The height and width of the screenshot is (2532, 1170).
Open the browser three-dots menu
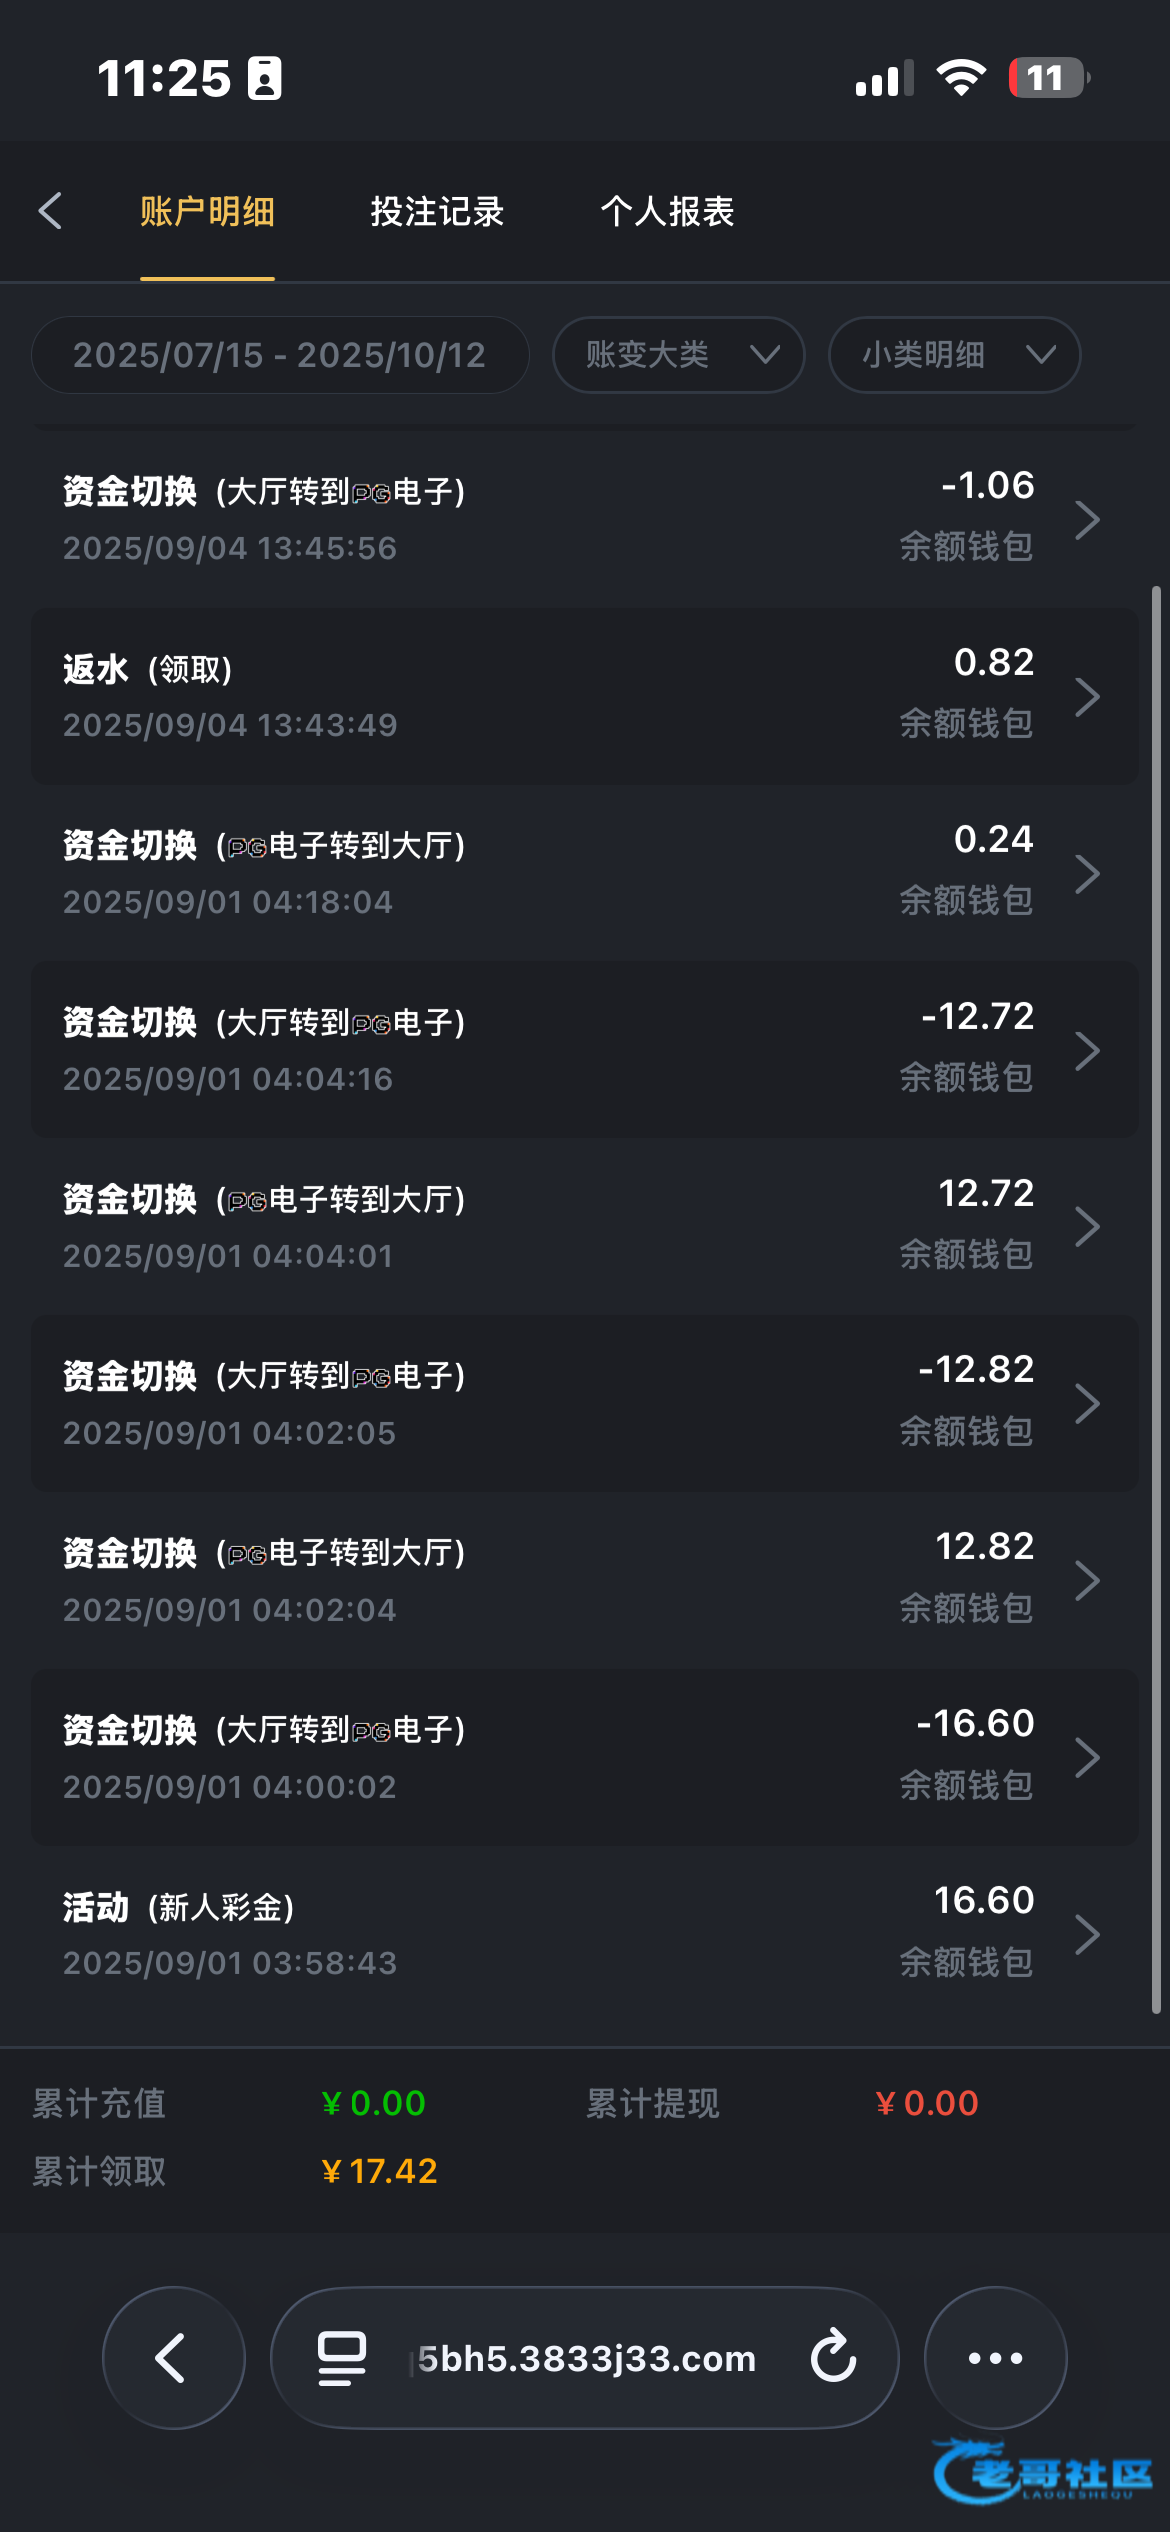tap(995, 2358)
